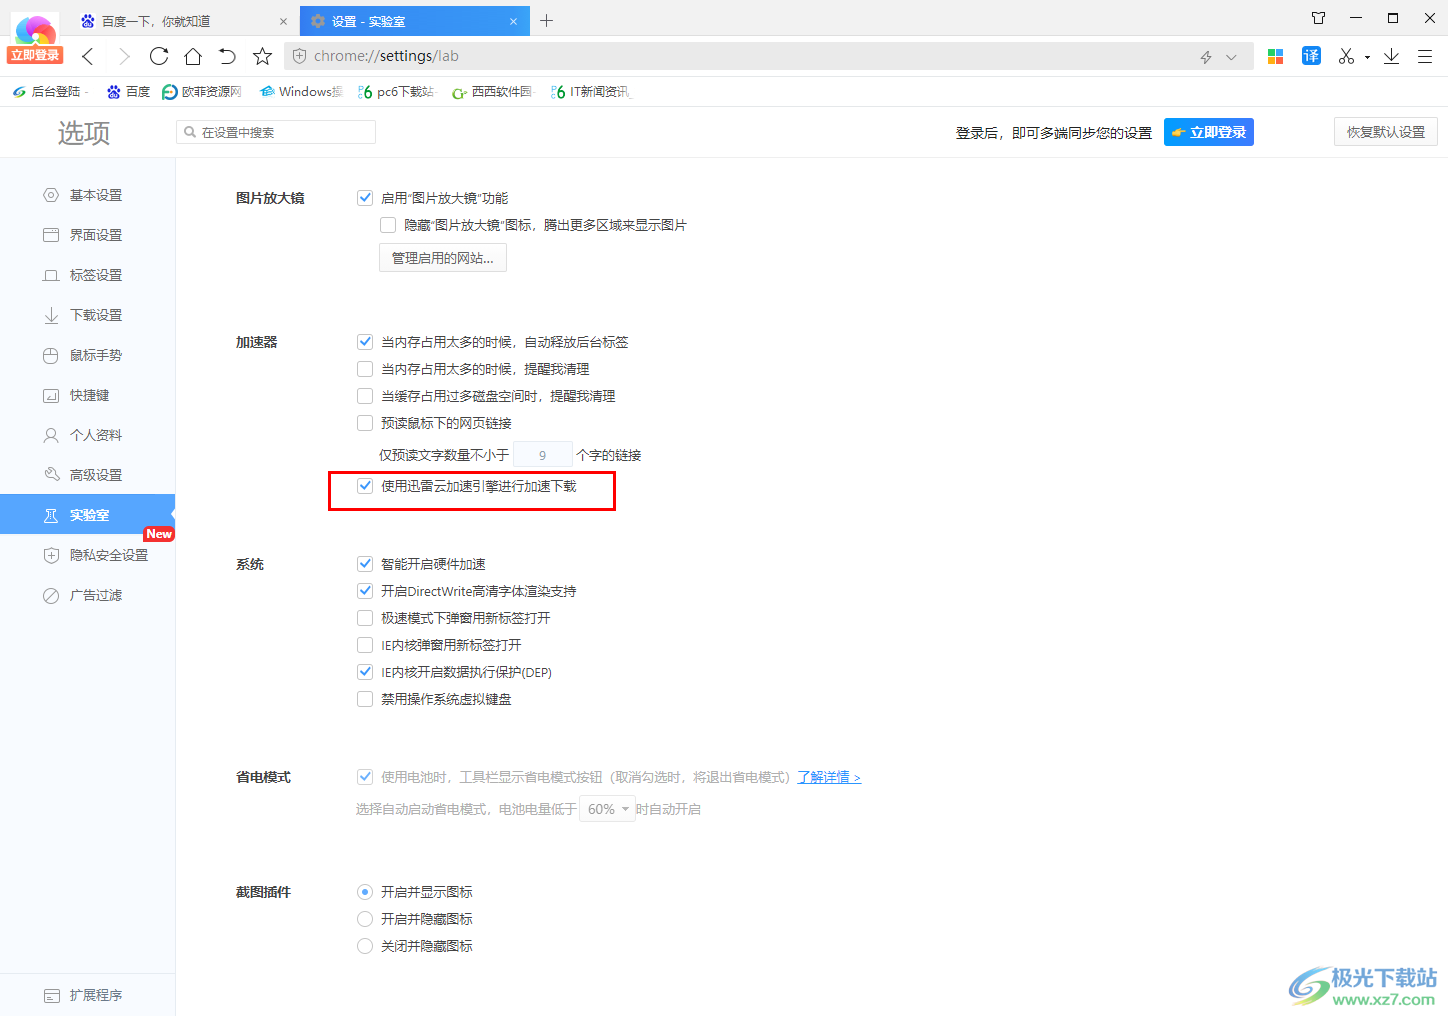Open the 60% battery level dropdown

coord(608,809)
